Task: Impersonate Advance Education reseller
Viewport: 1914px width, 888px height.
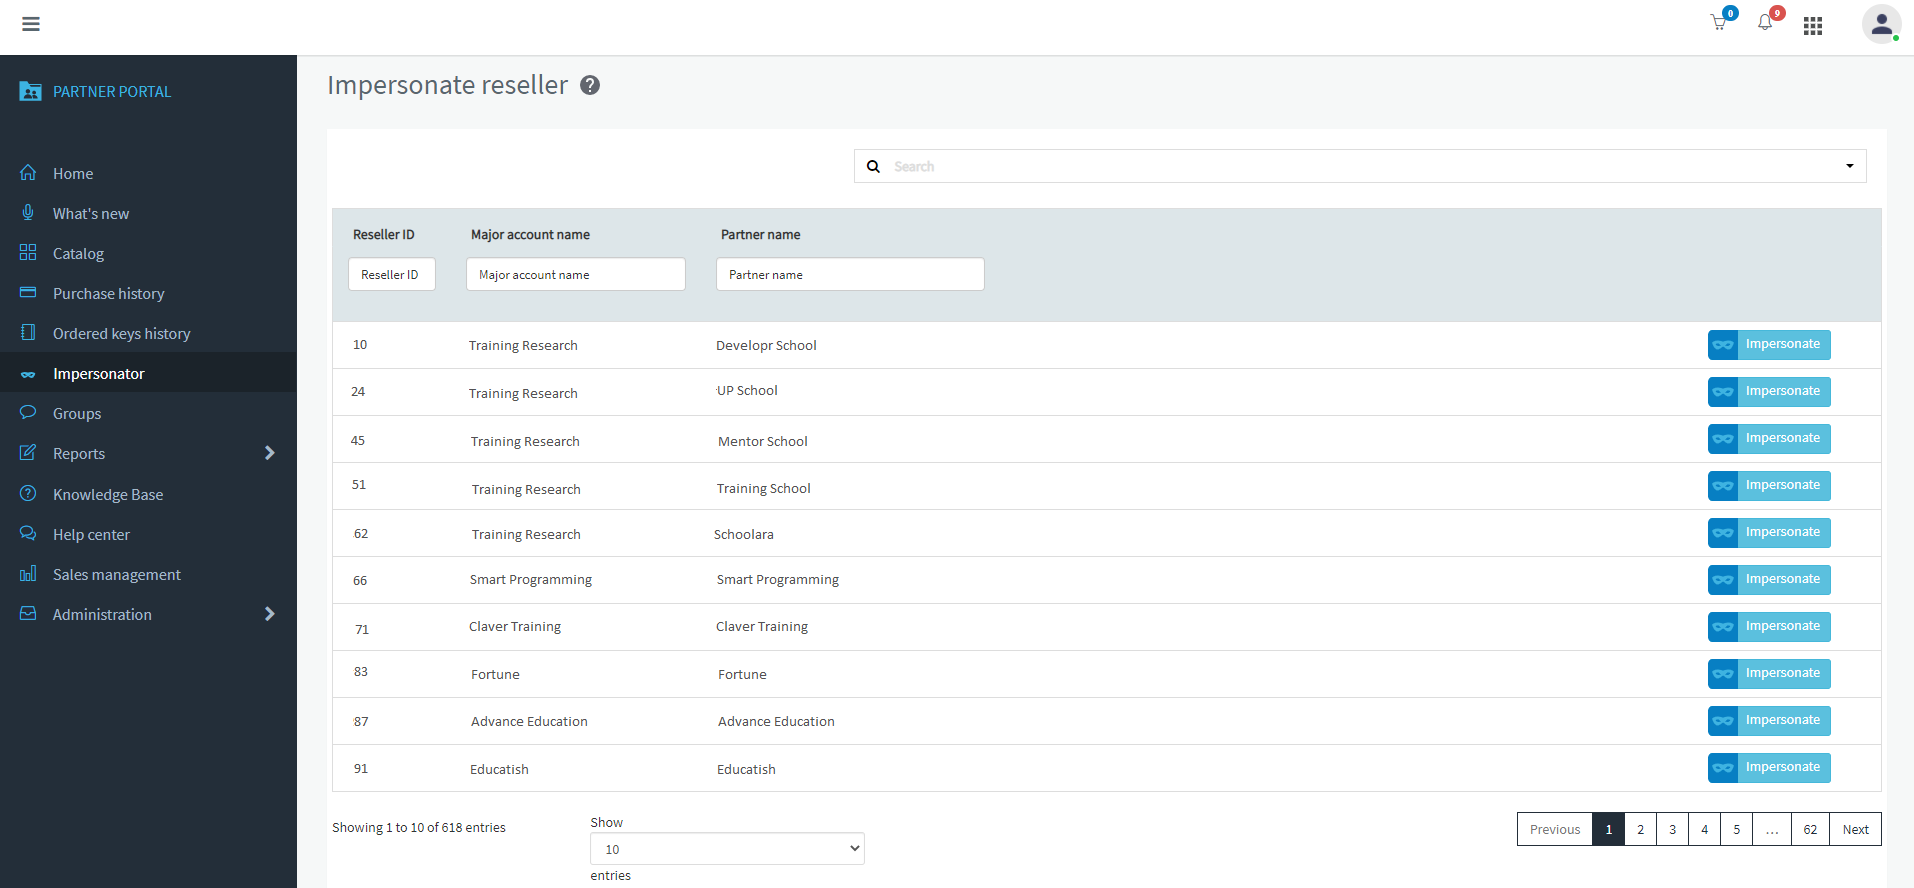Action: pyautogui.click(x=1769, y=720)
